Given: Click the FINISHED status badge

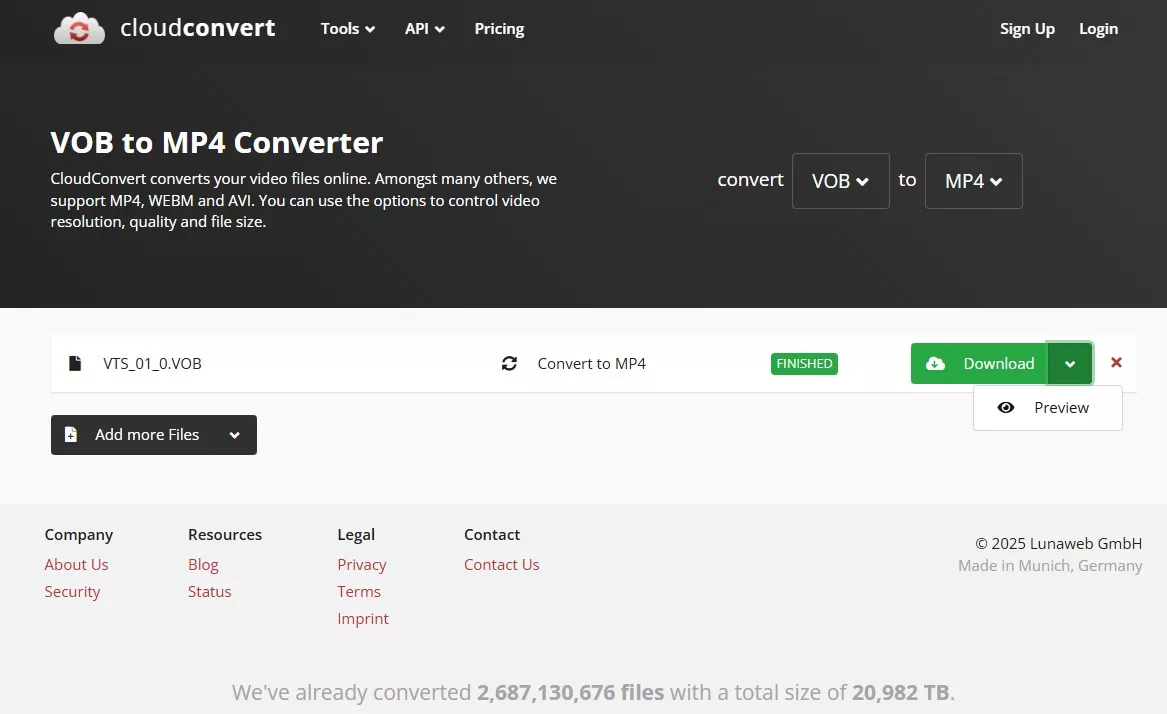Looking at the screenshot, I should pyautogui.click(x=804, y=364).
